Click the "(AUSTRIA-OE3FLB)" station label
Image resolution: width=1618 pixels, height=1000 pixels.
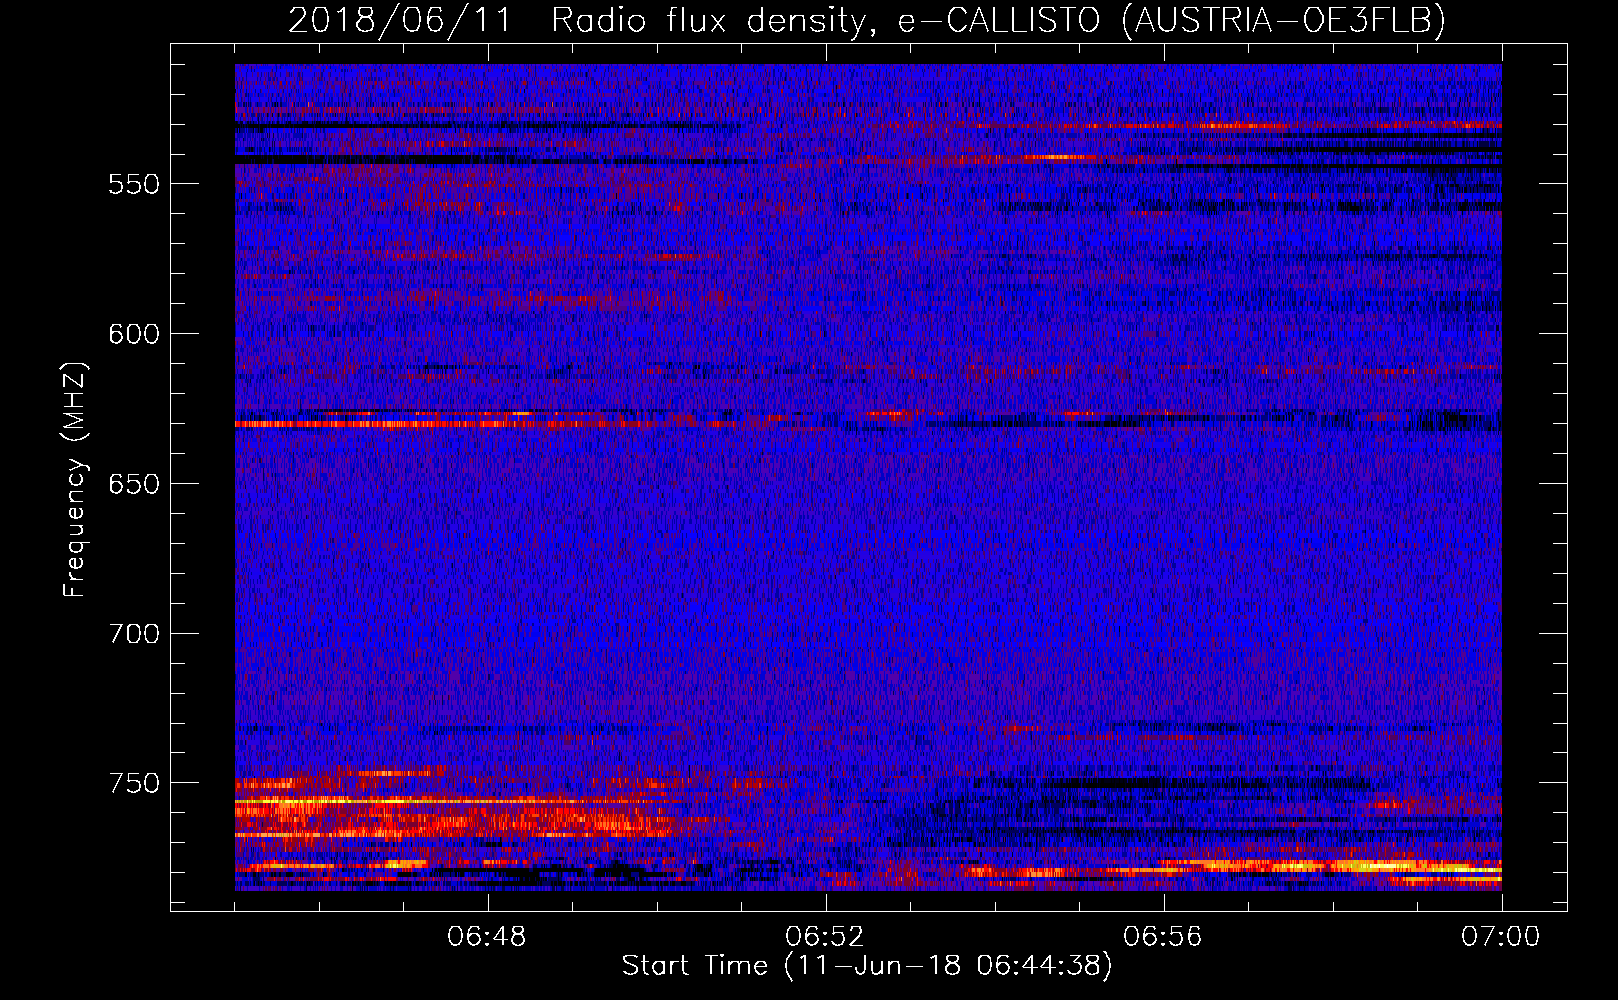tap(1284, 20)
